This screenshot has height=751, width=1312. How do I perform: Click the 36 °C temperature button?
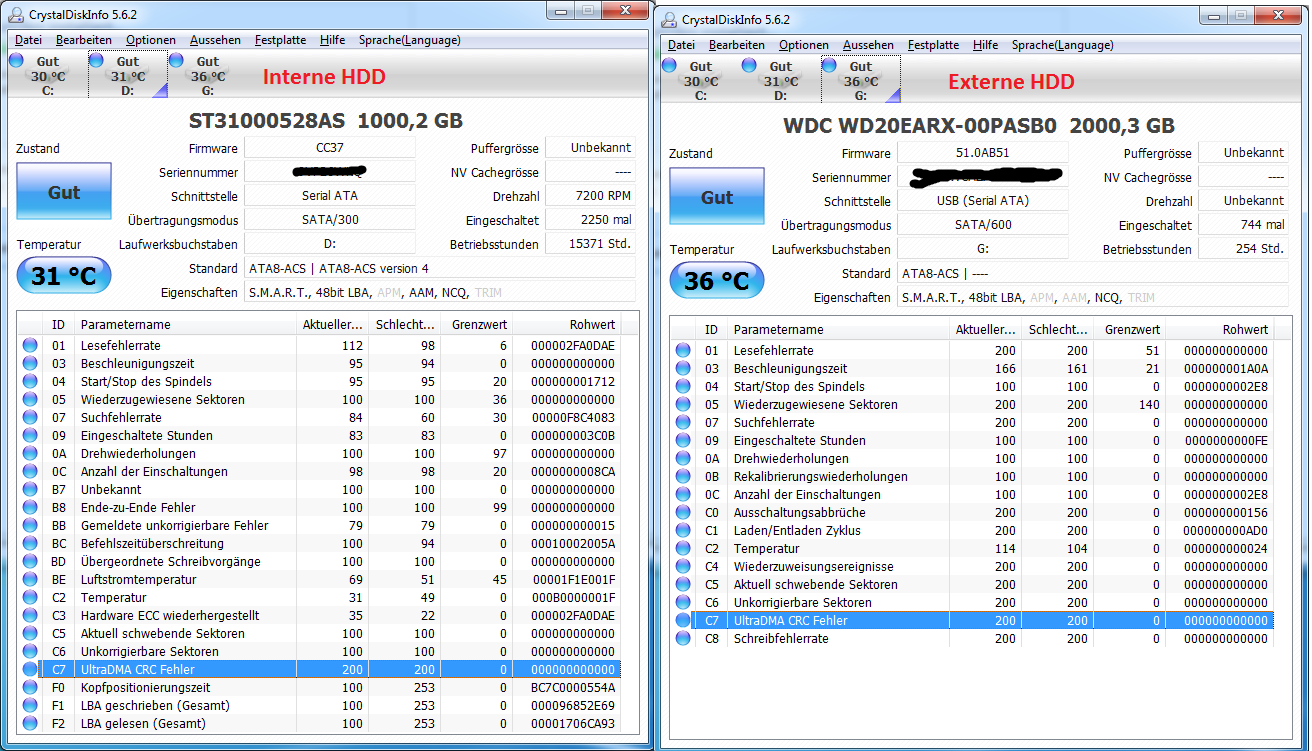717,280
